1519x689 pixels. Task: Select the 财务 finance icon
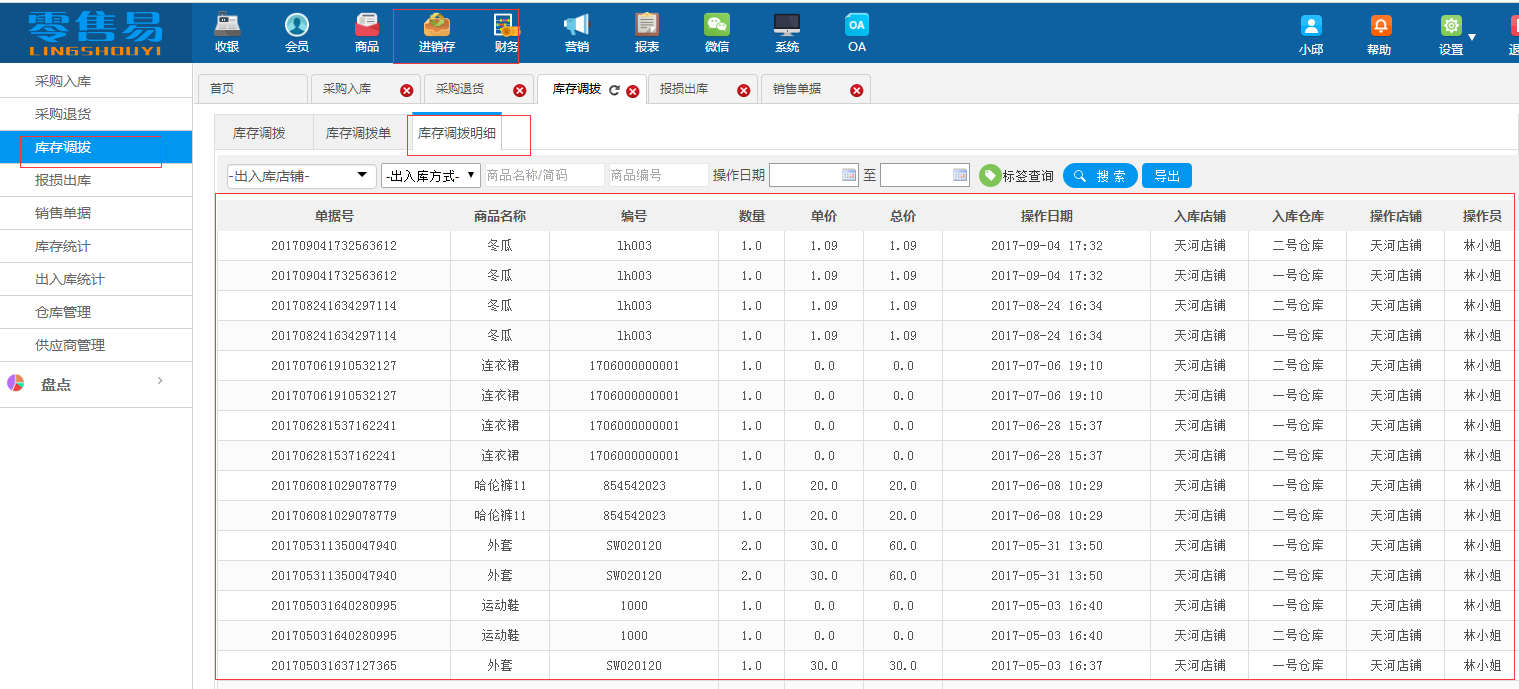(x=506, y=30)
